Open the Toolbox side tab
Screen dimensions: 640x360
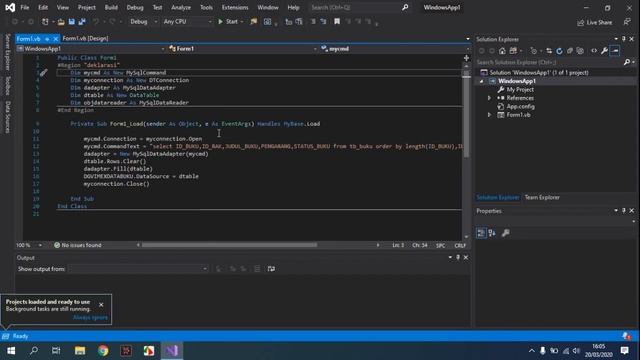[7, 85]
